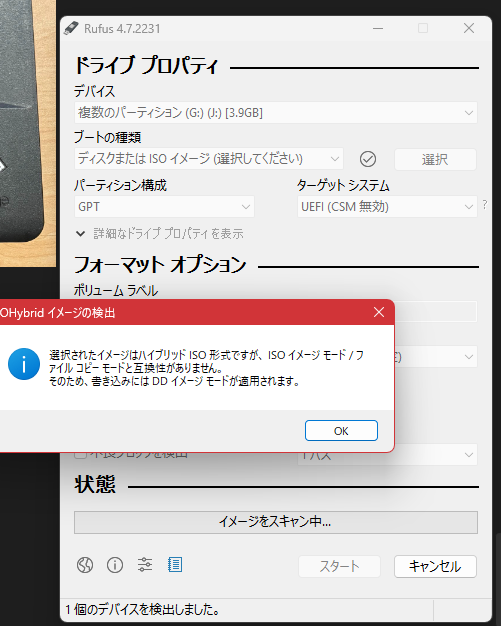Close the Rufus window
Viewport: 501px width, 626px height.
point(469,28)
